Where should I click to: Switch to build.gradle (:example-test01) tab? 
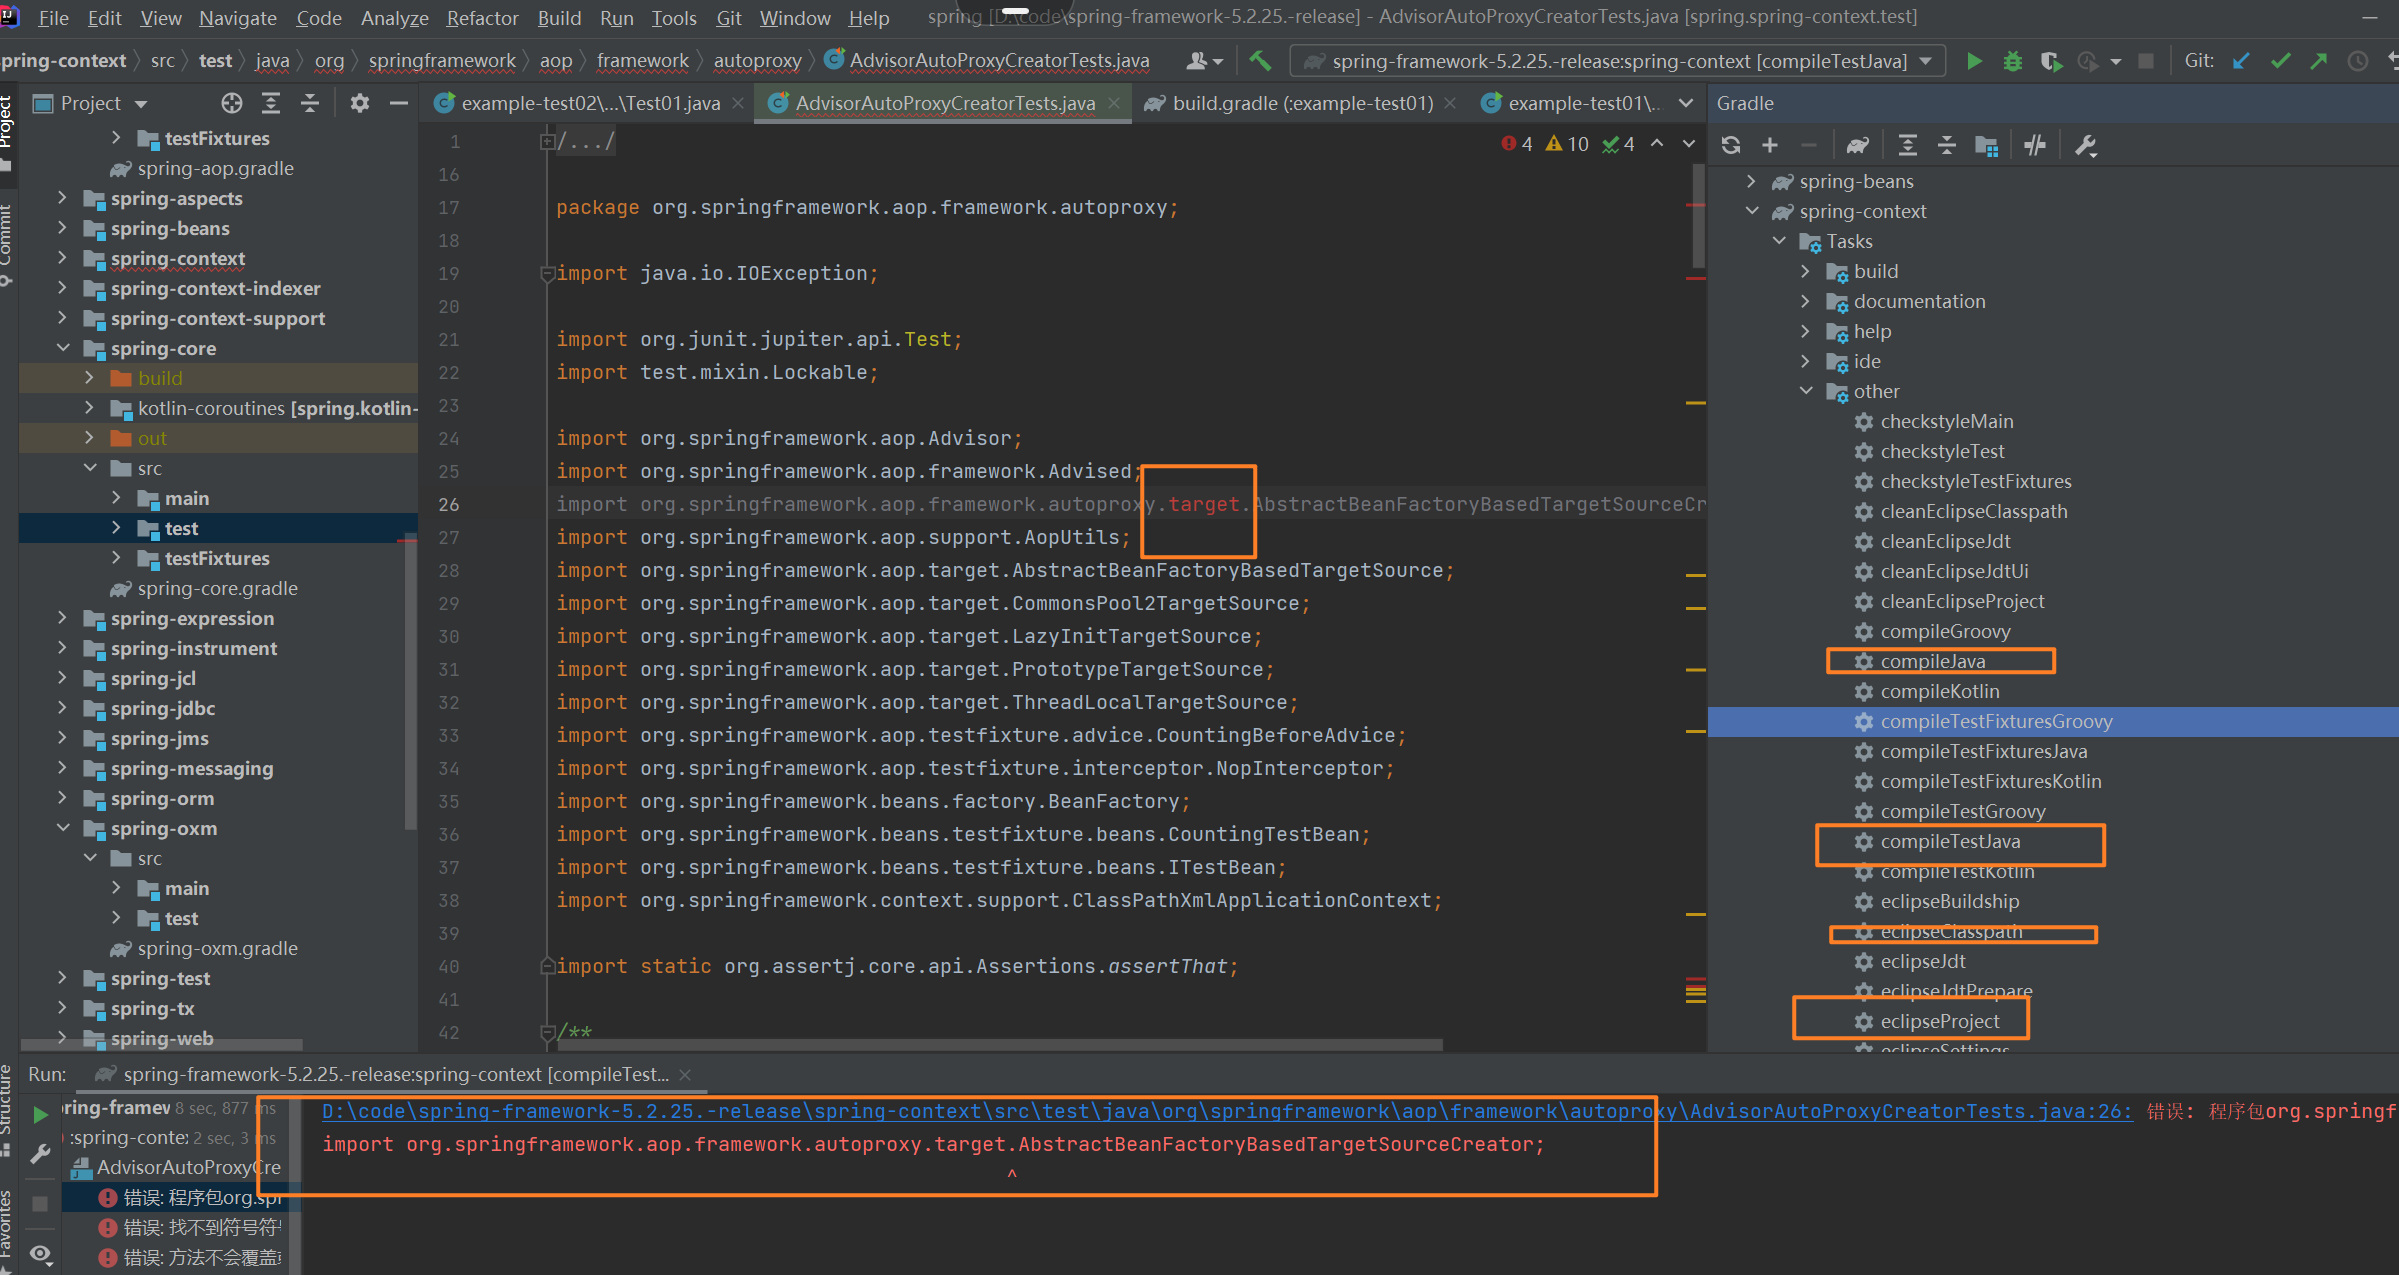pyautogui.click(x=1301, y=103)
